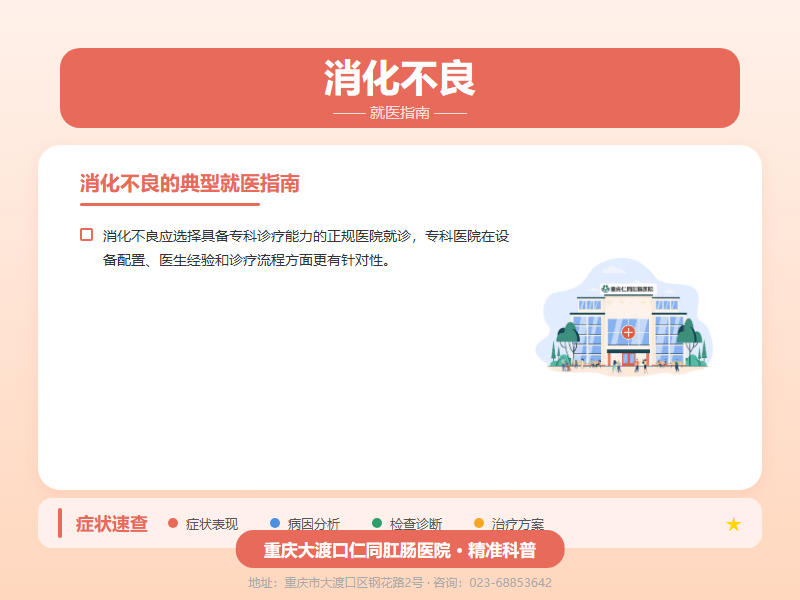
Task: Open the 检查诊断 tab
Action: pos(416,524)
